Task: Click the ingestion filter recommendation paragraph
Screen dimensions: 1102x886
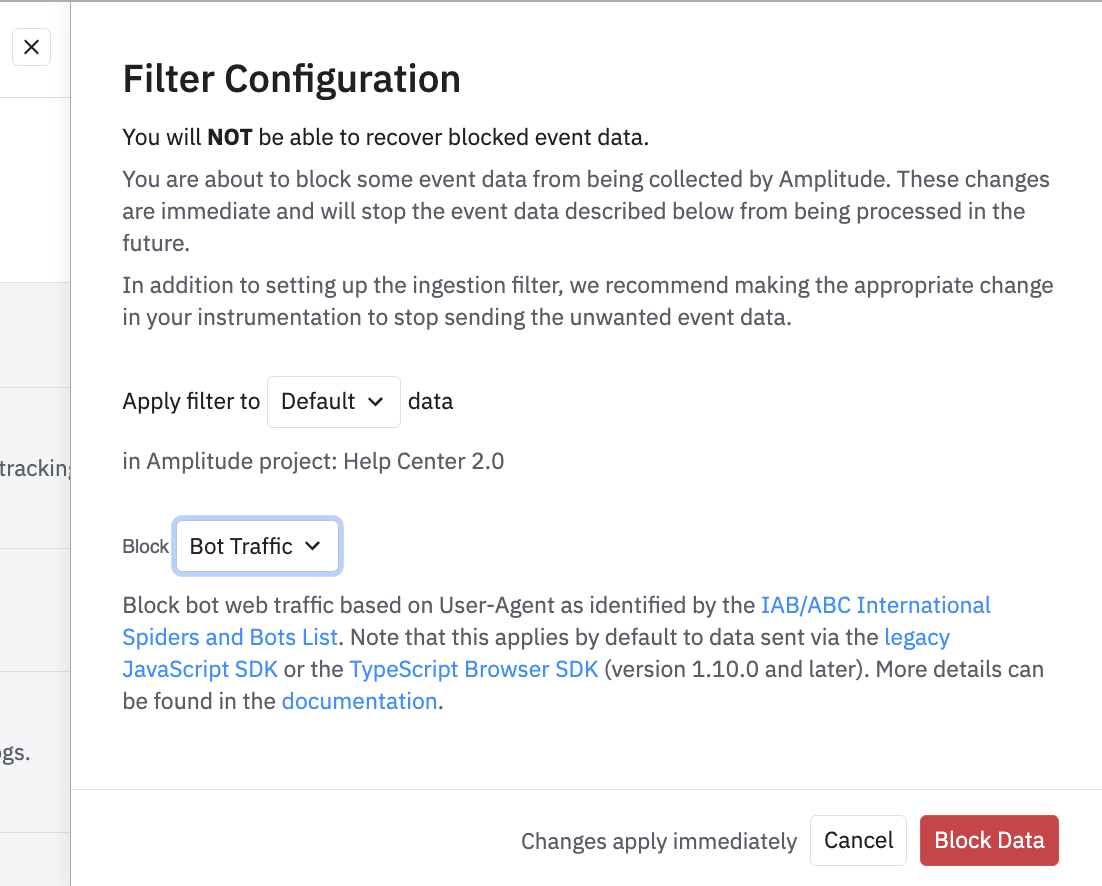Action: (587, 302)
